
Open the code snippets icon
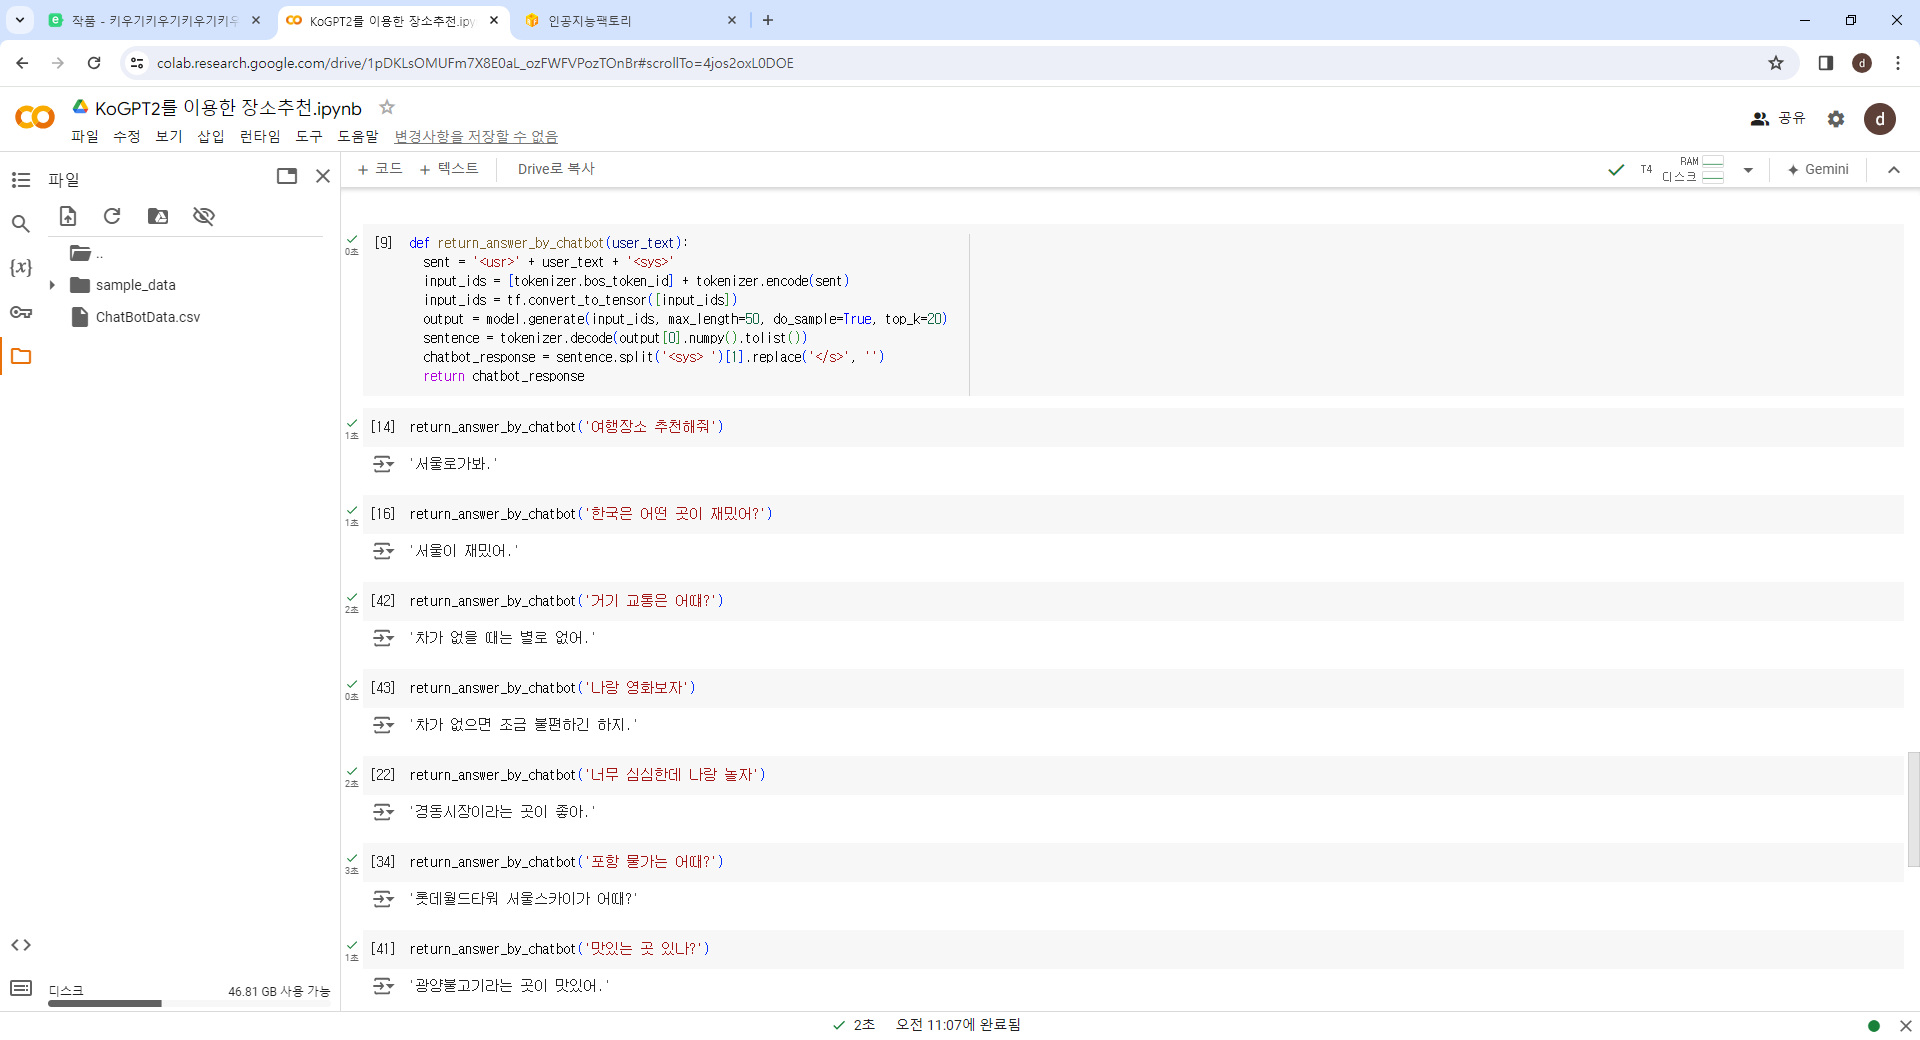(x=21, y=945)
